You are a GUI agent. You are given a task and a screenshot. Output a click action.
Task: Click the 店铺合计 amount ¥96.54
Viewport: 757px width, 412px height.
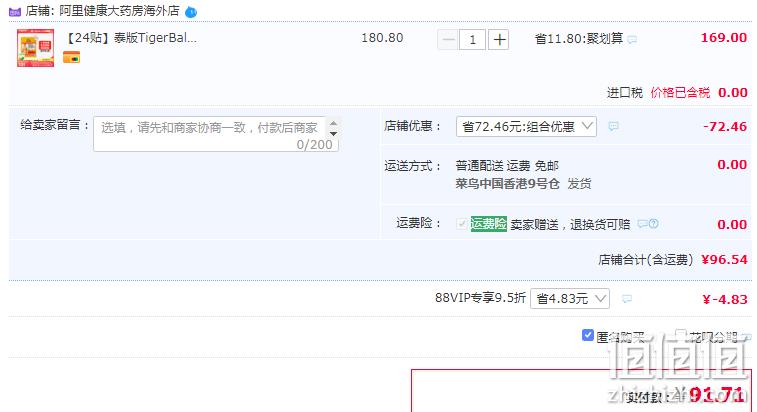[x=724, y=260]
